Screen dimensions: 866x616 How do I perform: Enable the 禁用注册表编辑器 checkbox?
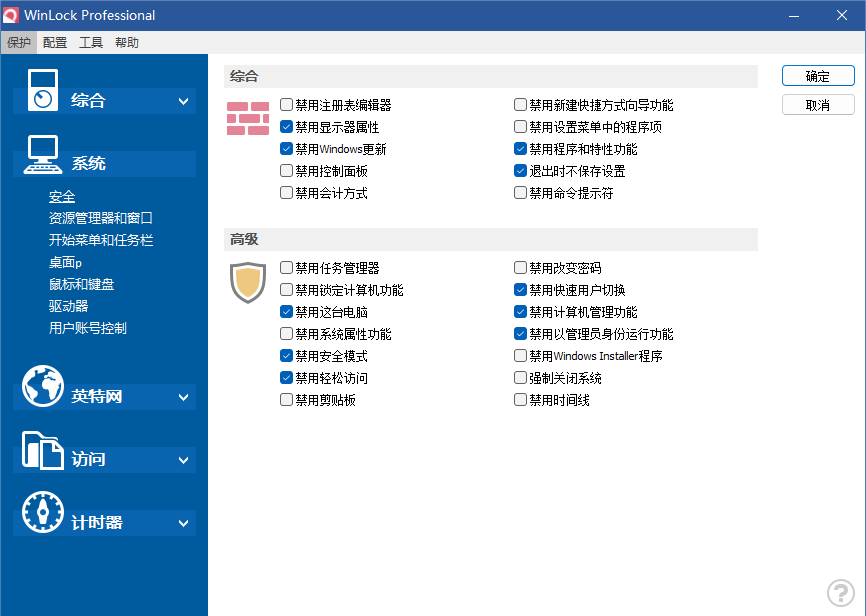(x=287, y=105)
